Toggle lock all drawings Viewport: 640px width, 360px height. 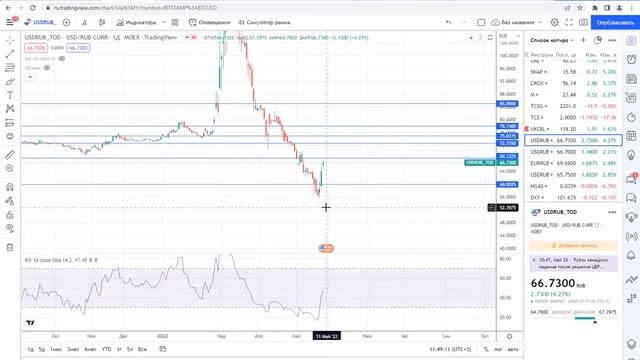pyautogui.click(x=10, y=215)
